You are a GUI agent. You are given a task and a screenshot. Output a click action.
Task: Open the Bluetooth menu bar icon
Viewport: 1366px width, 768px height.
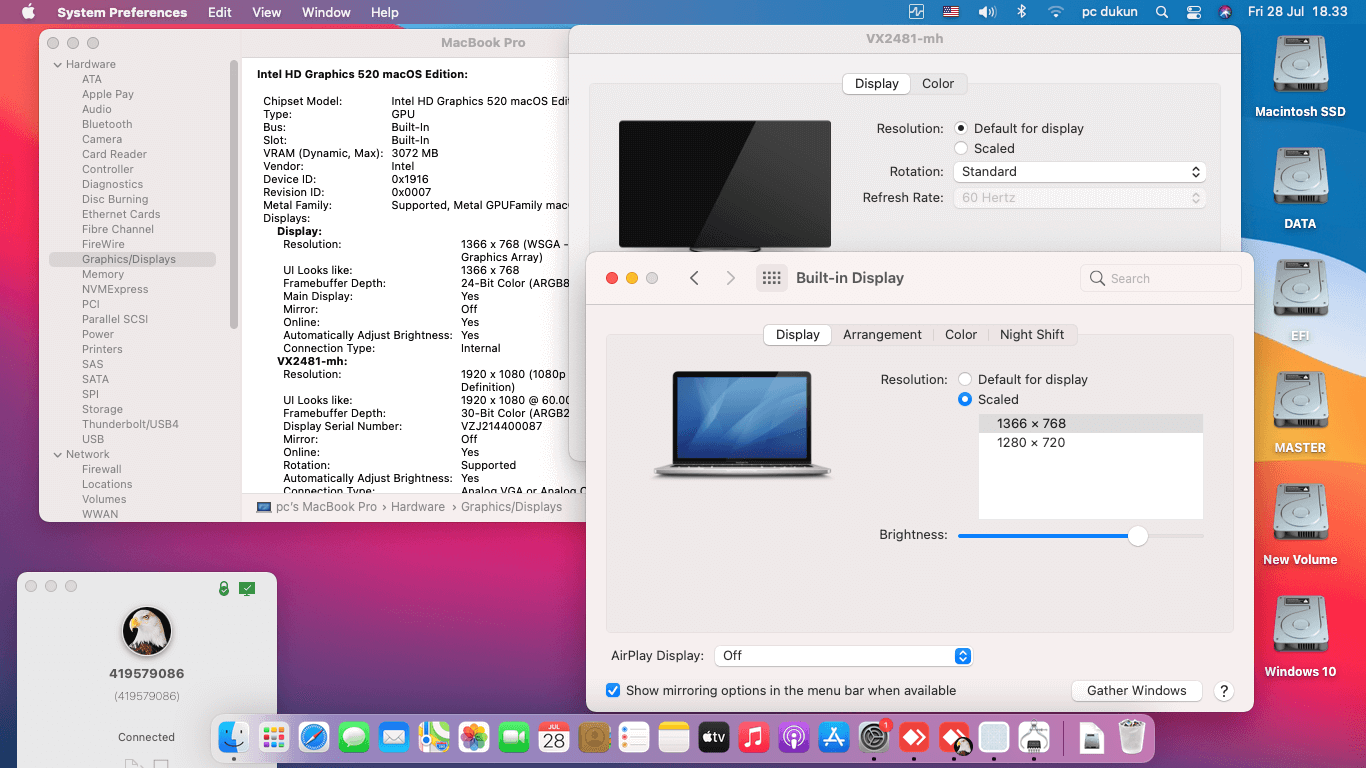[x=1021, y=12]
